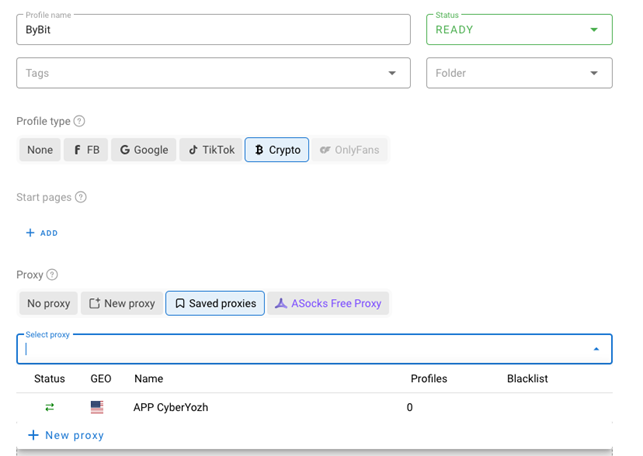
Task: Click the green proxy status arrows icon
Action: point(49,407)
